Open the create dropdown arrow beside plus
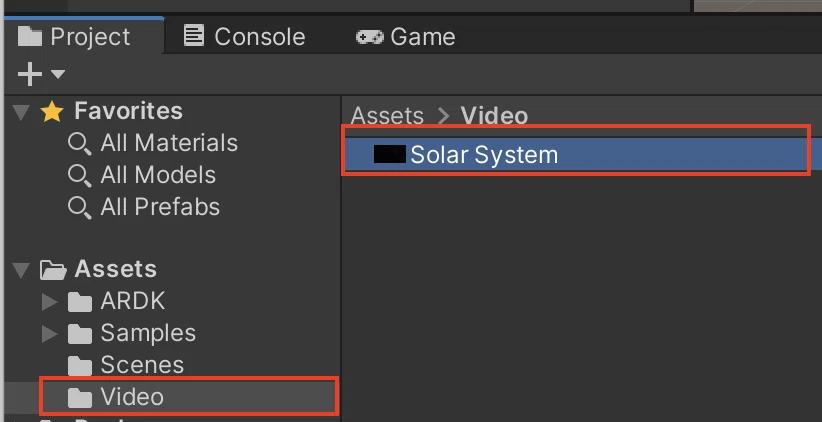The image size is (822, 422). point(58,74)
